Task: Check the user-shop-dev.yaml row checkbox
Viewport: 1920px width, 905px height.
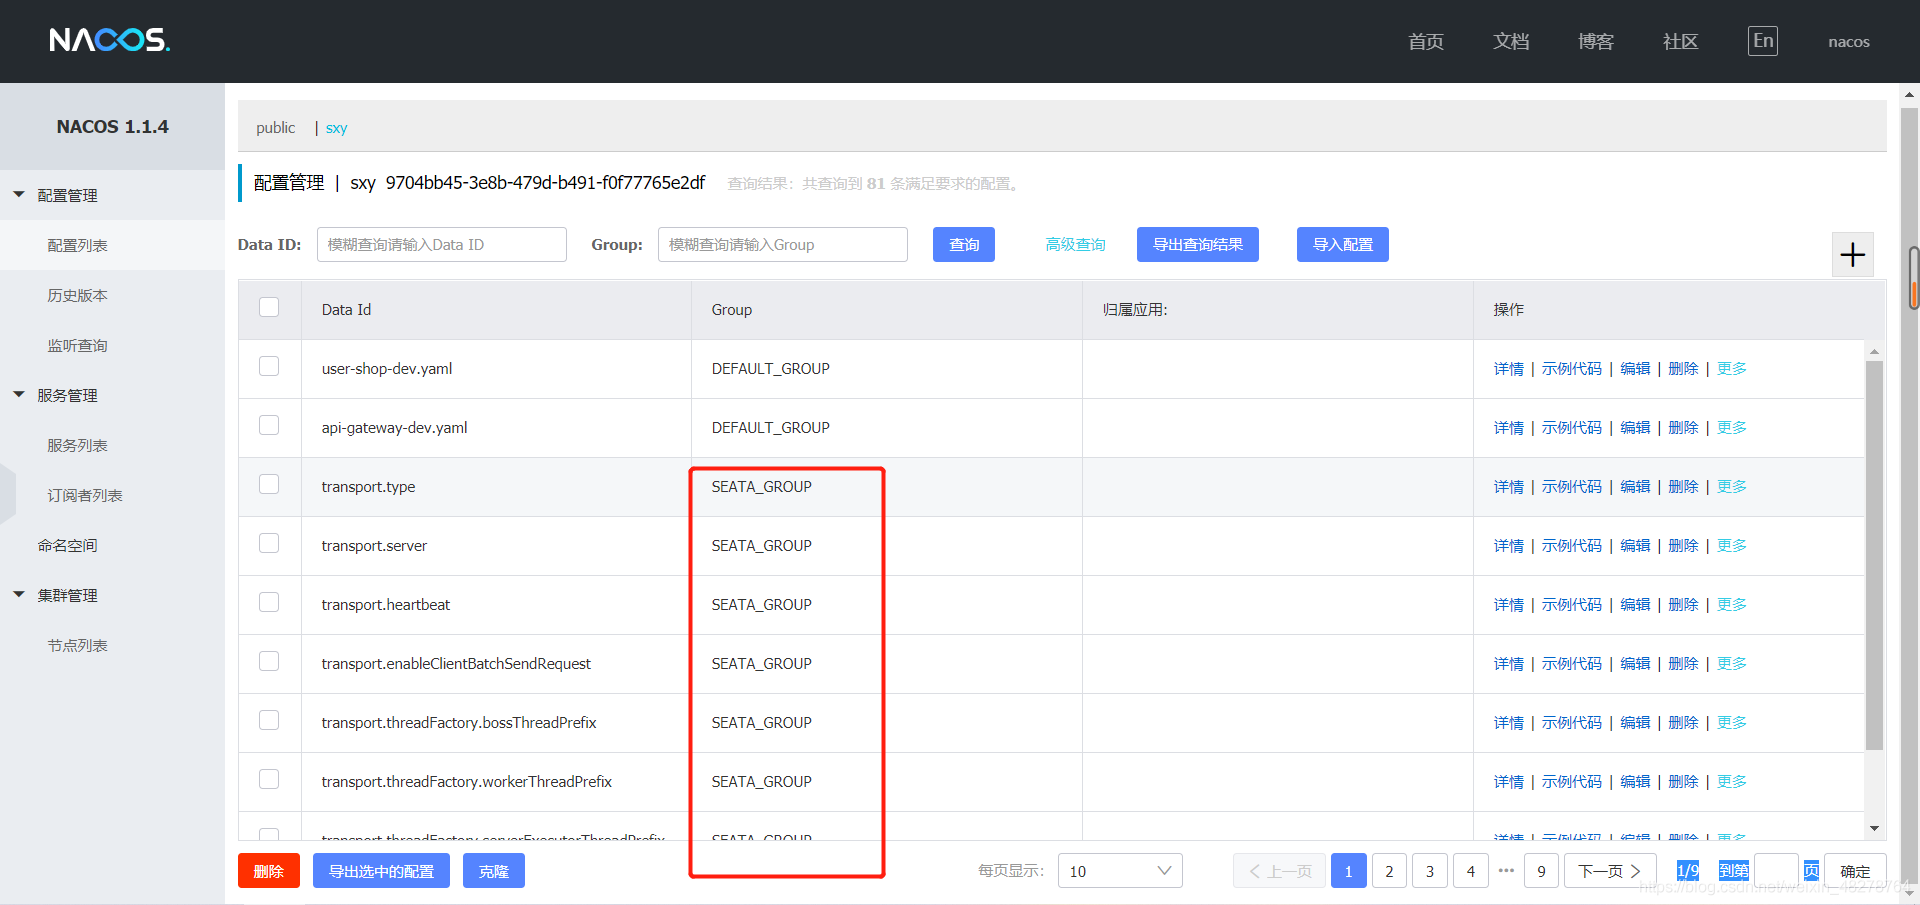Action: [x=269, y=366]
